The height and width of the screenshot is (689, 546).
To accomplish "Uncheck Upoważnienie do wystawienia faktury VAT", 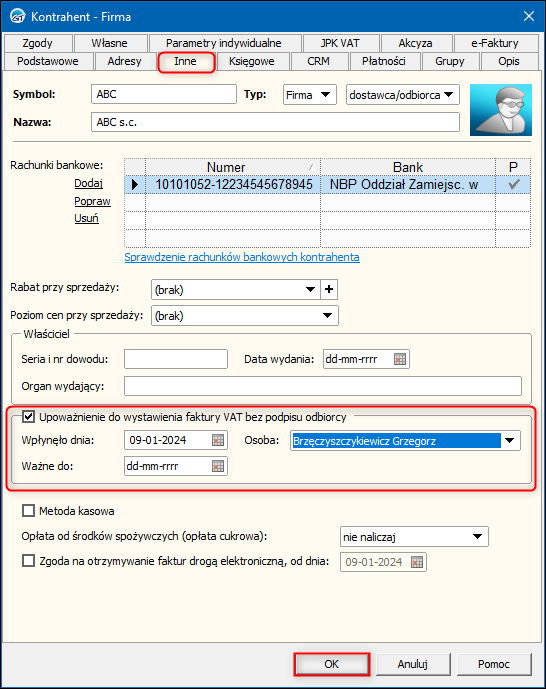I will [x=29, y=417].
